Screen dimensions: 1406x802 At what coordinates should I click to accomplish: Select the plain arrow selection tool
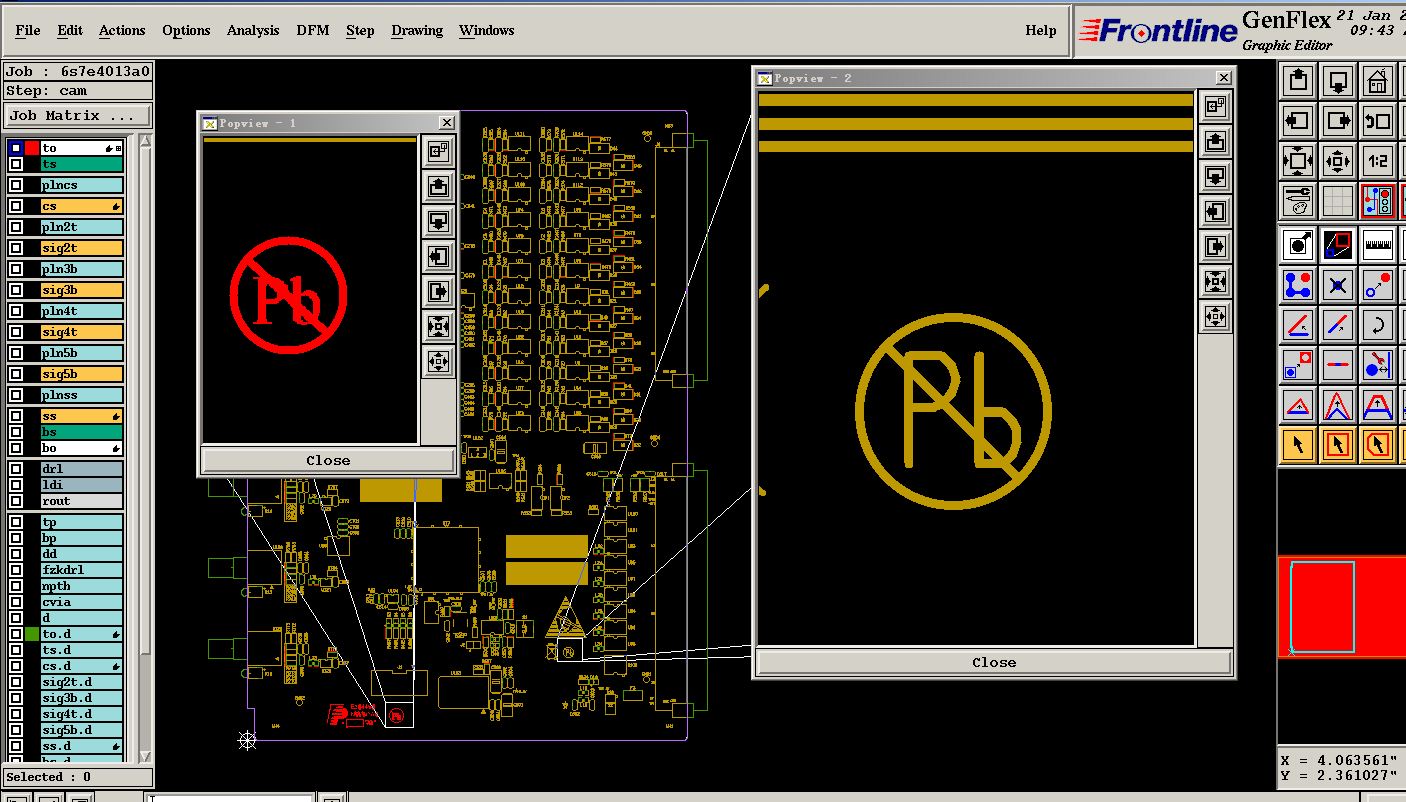pos(1298,444)
